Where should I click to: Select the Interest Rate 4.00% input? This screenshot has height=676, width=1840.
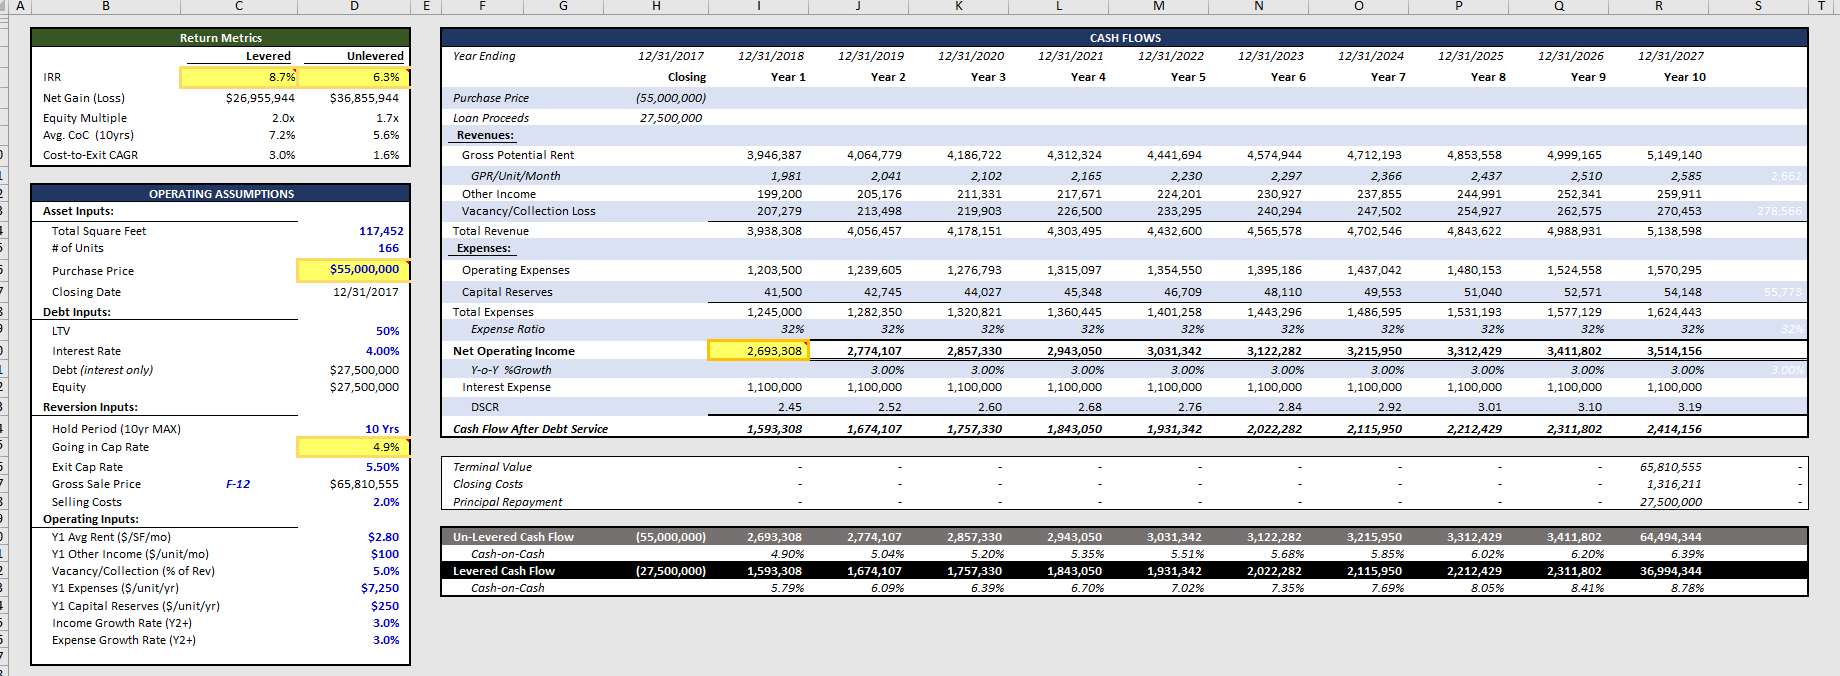(x=382, y=351)
